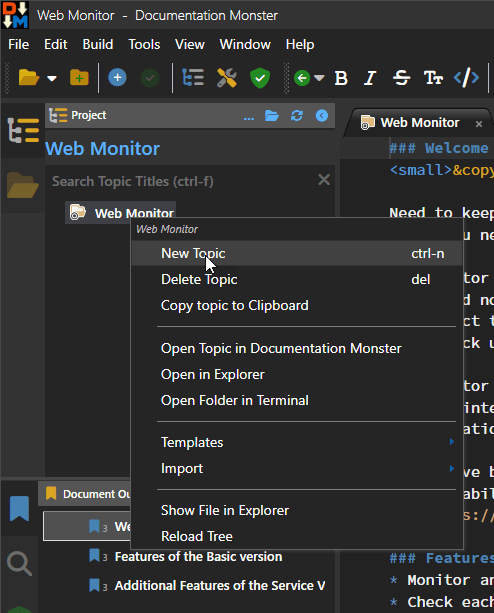Expand the Templates submenu
The width and height of the screenshot is (494, 613).
(x=297, y=443)
